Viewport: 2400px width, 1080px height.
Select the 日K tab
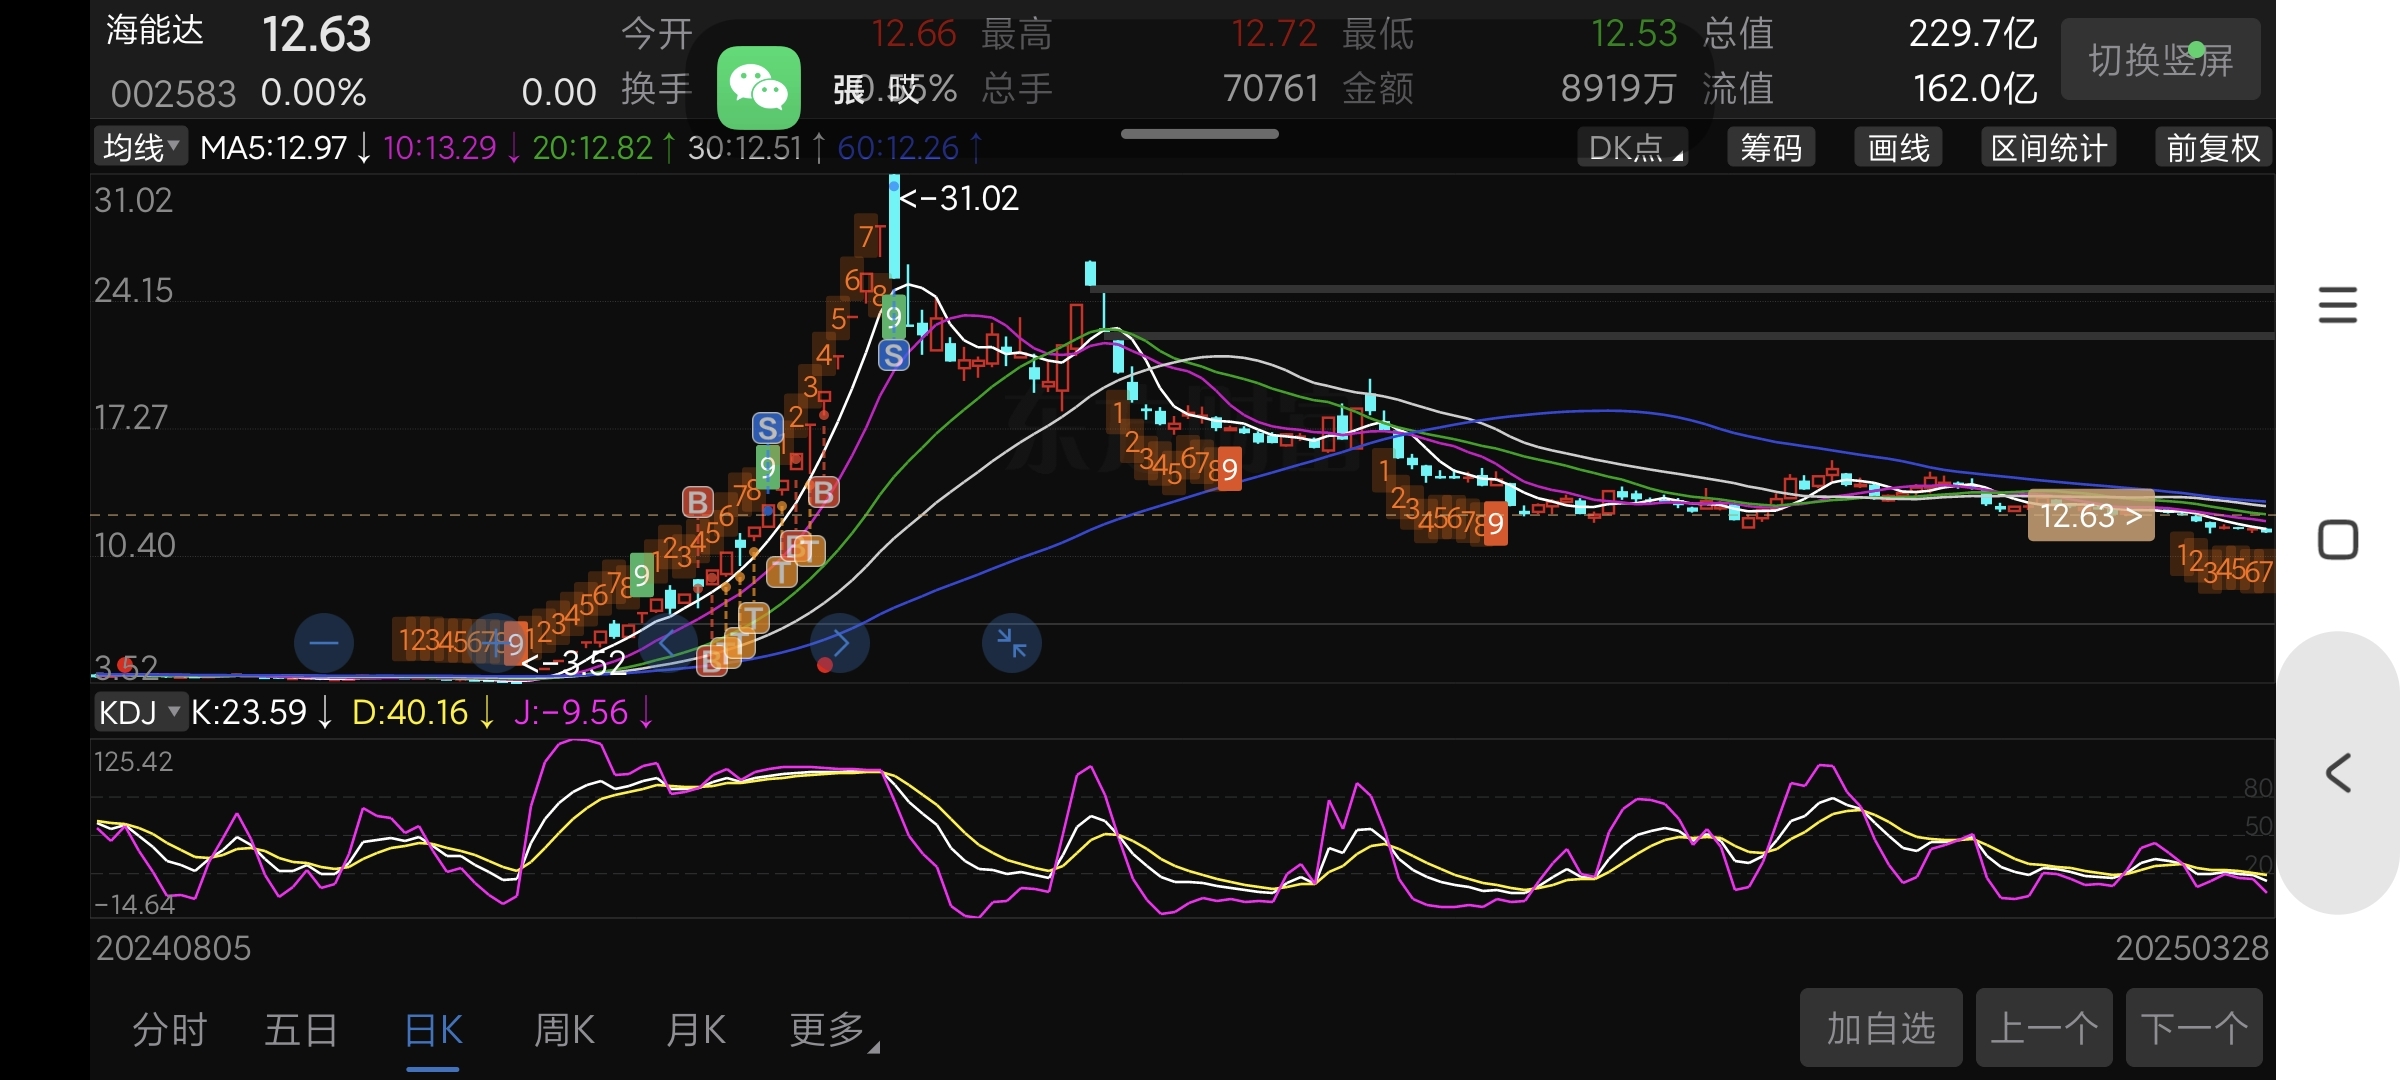pos(433,1029)
